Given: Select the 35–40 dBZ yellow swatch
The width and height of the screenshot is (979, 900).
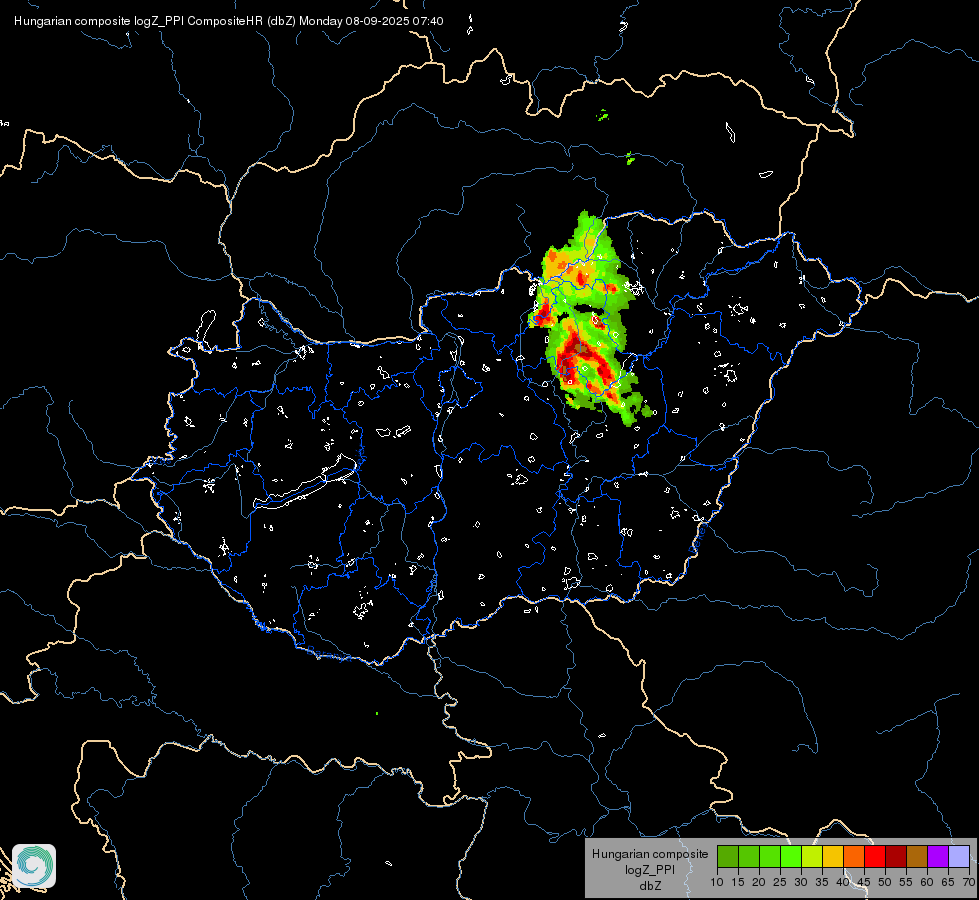Looking at the screenshot, I should [833, 856].
